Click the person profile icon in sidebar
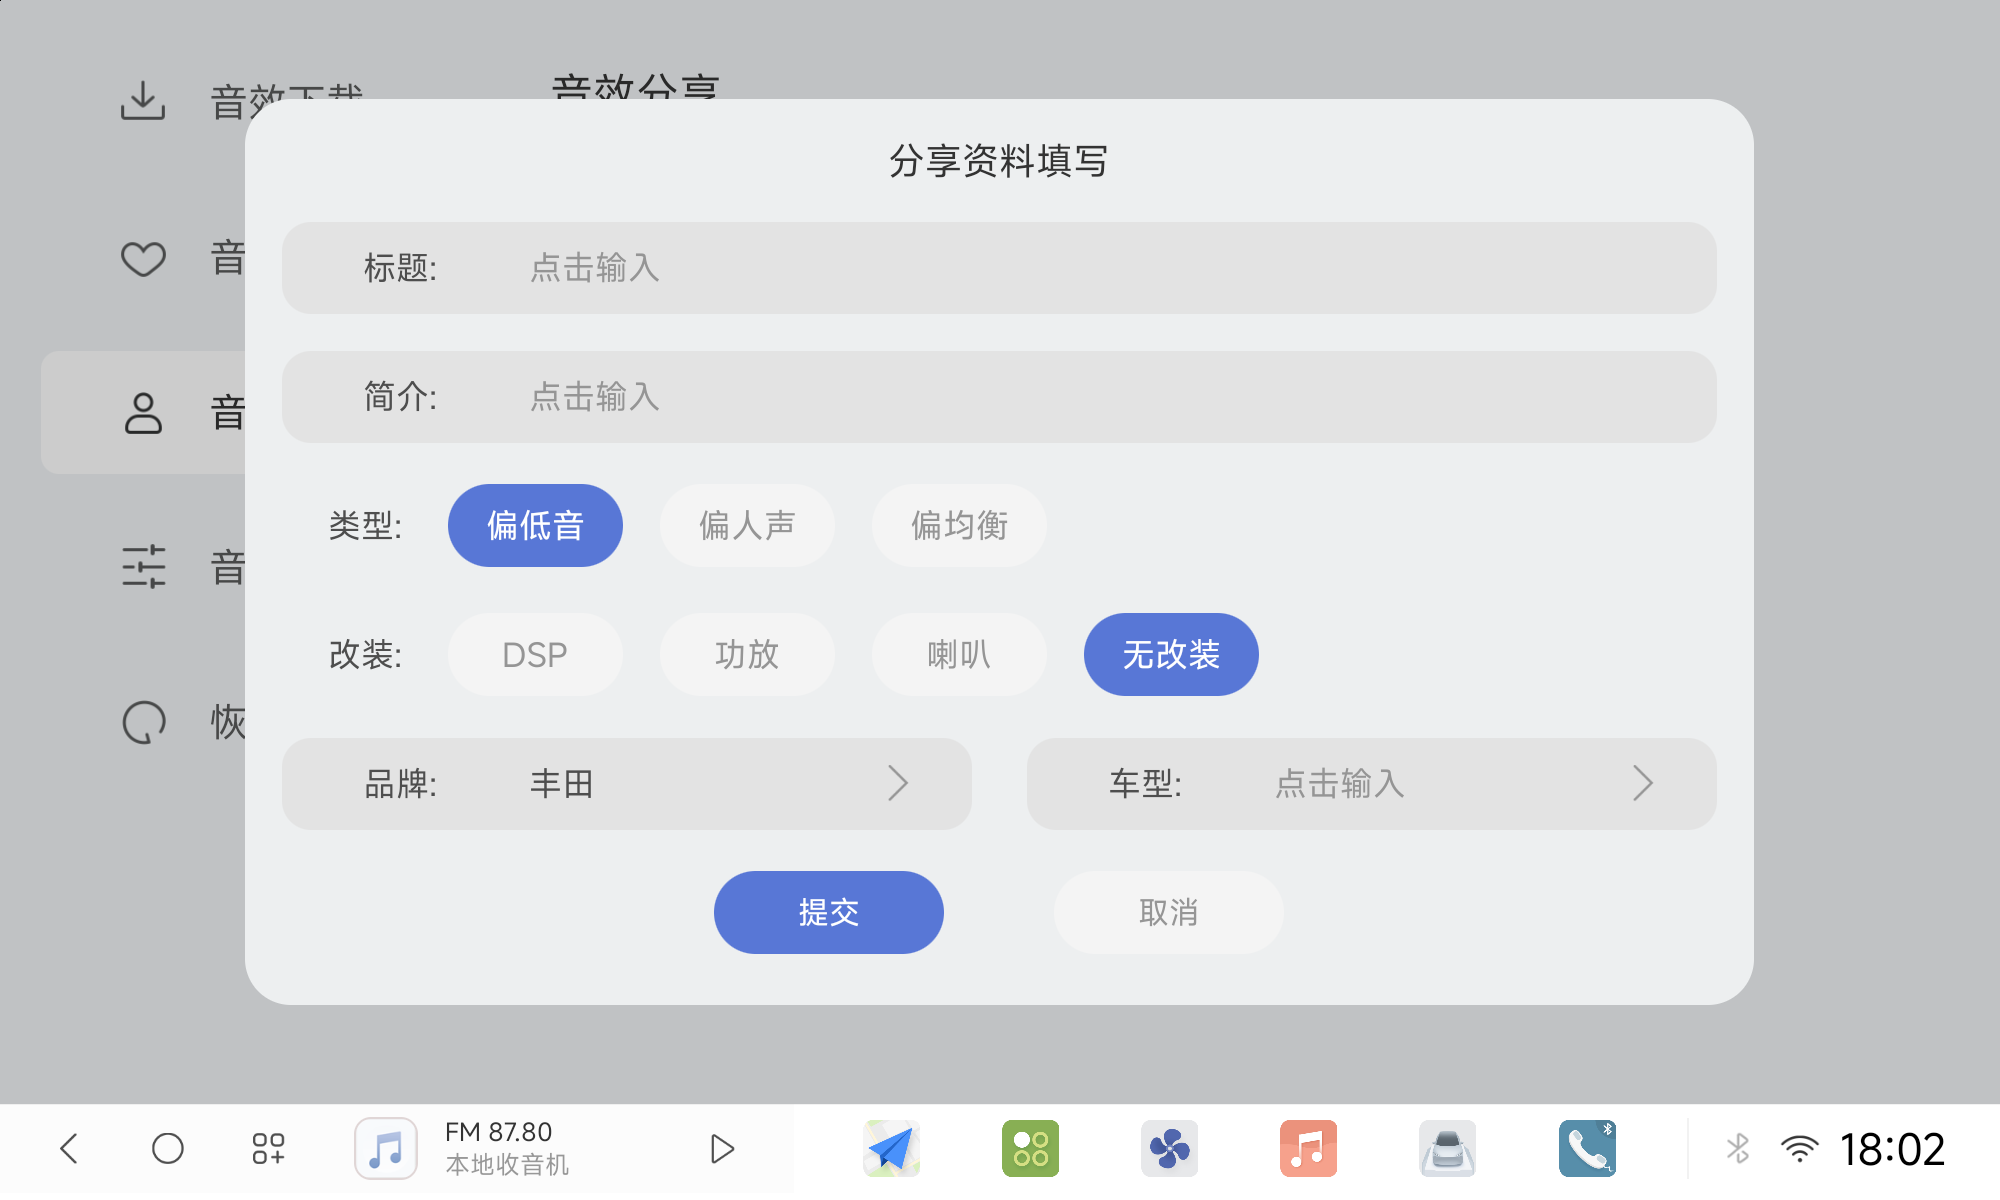 pos(144,413)
